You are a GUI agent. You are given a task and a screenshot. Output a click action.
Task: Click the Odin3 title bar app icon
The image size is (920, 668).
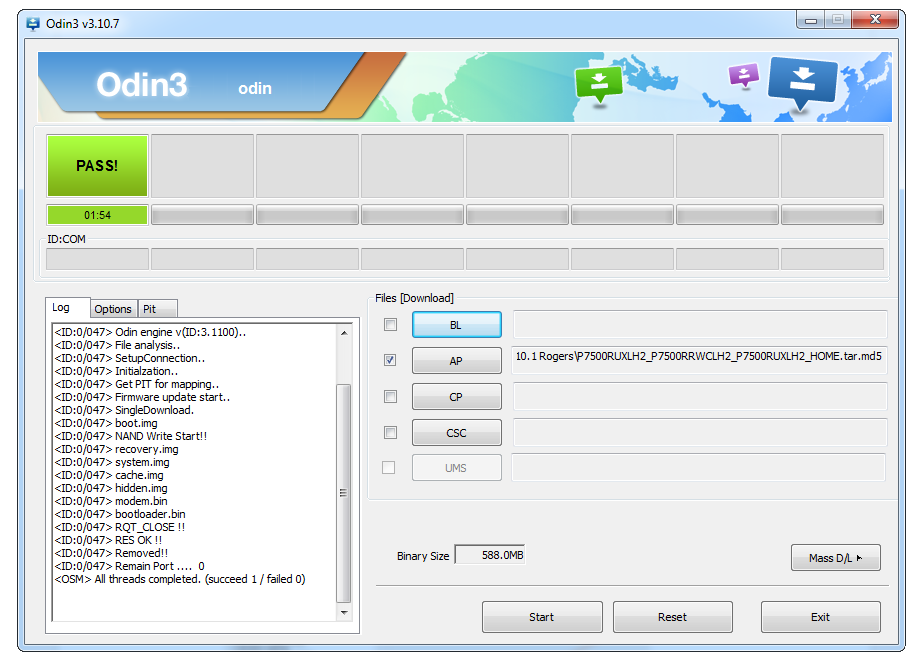[x=33, y=24]
